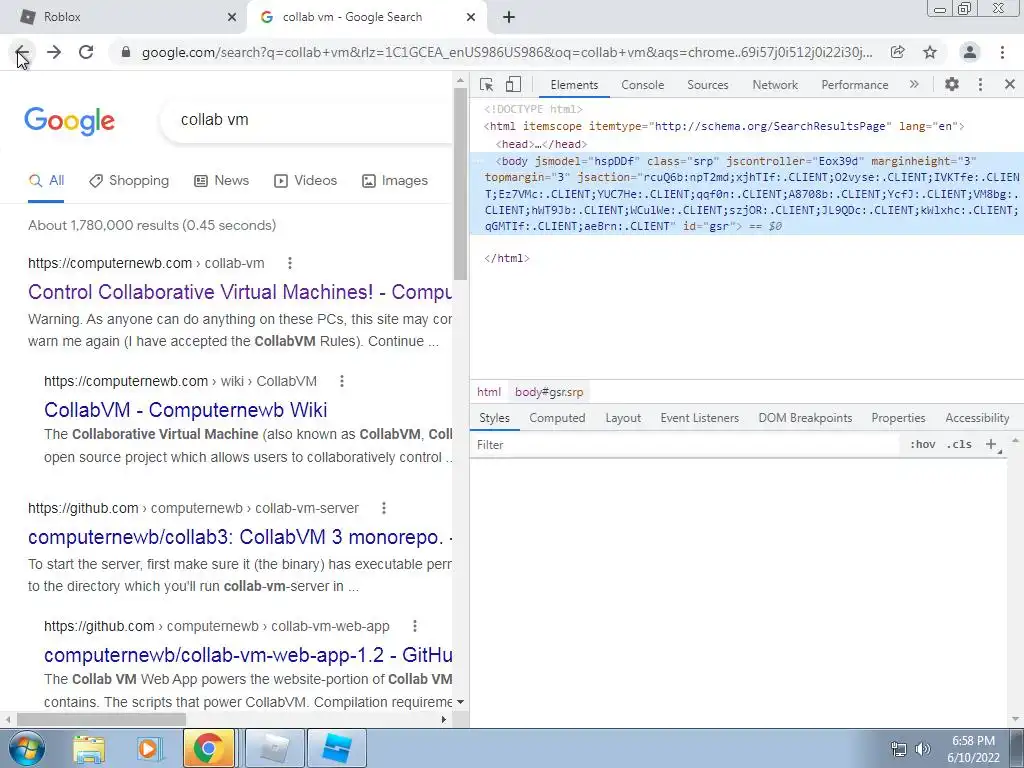The width and height of the screenshot is (1024, 768).
Task: Open the Event Listeners pane
Action: [699, 418]
